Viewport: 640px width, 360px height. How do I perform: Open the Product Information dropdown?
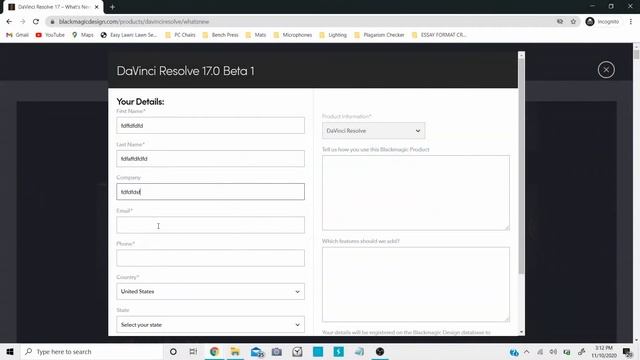[x=373, y=131]
